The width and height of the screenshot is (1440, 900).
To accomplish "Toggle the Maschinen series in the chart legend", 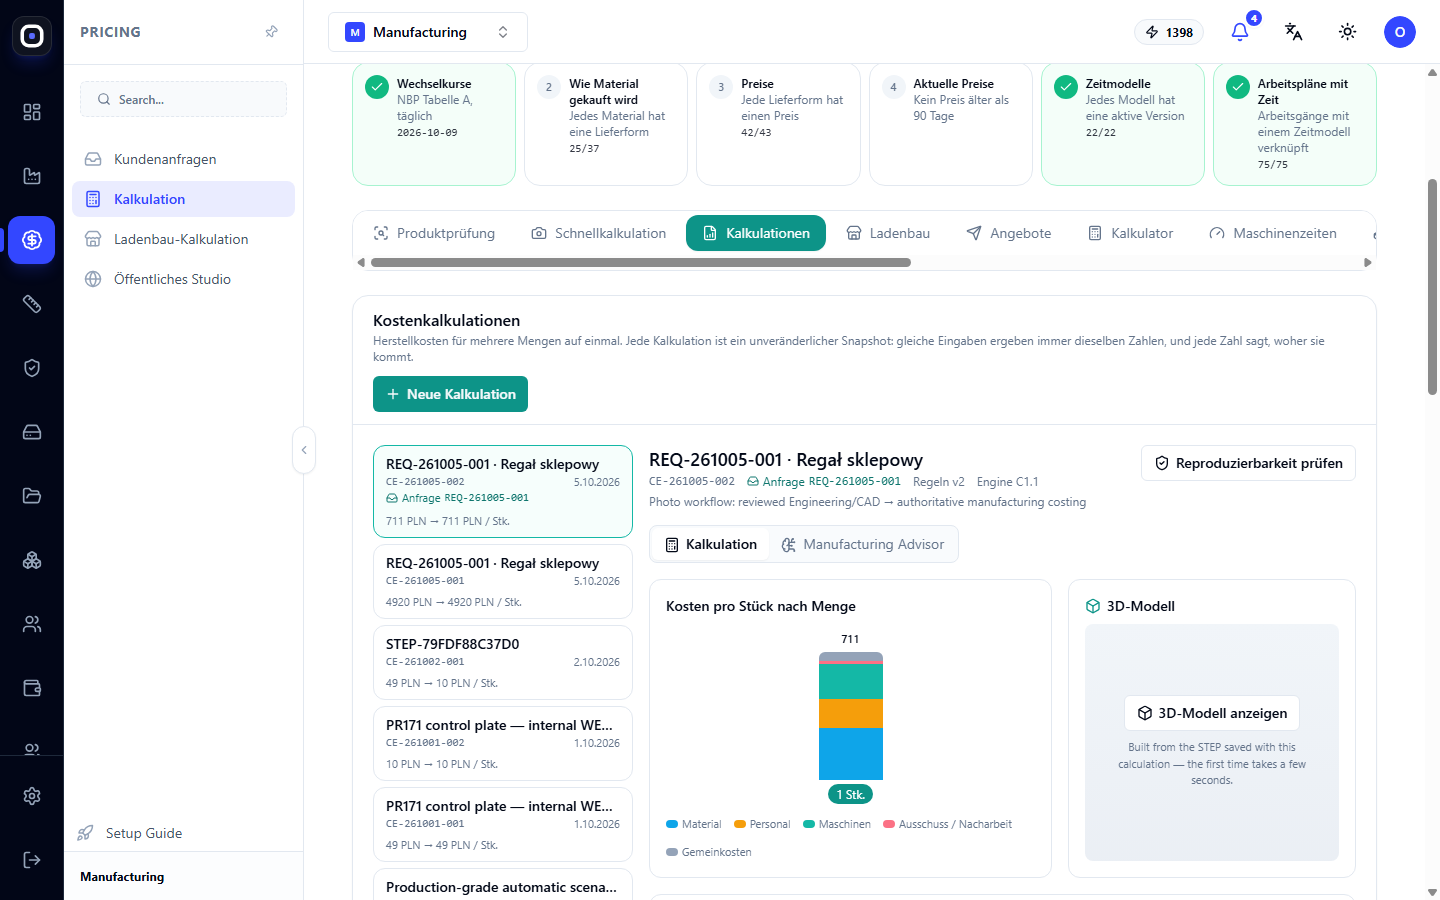I will tap(837, 824).
